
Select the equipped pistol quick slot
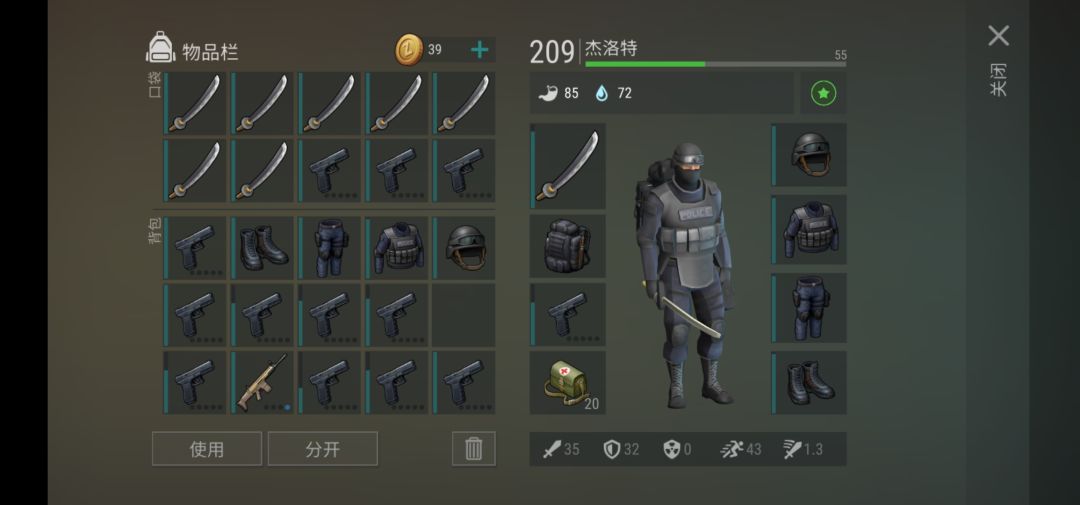click(x=568, y=314)
